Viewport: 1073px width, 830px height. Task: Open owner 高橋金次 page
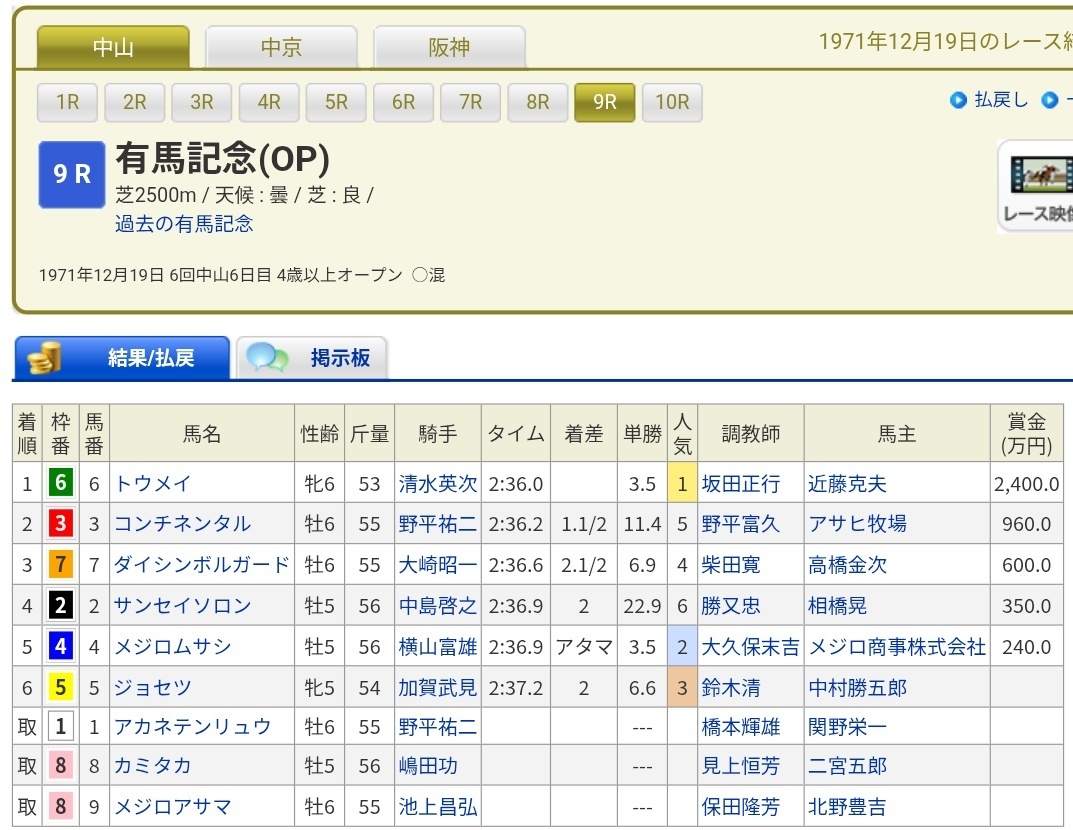point(848,565)
